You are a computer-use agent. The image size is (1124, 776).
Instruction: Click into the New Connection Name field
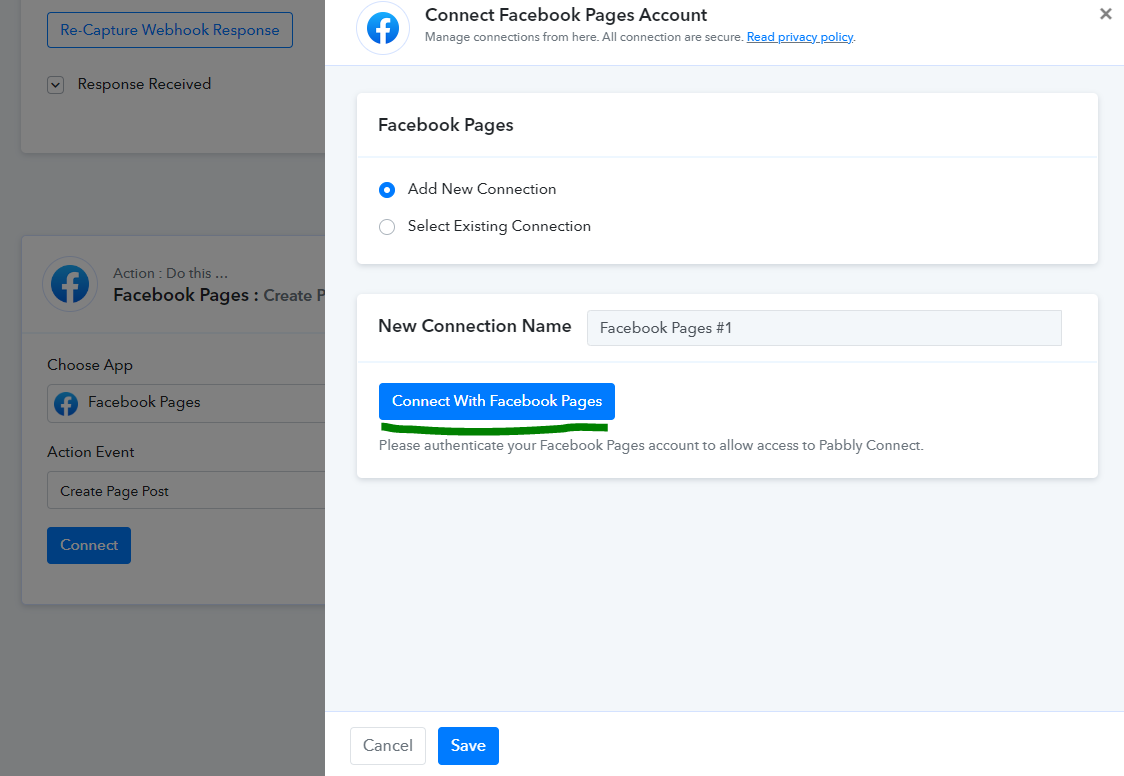pos(824,328)
